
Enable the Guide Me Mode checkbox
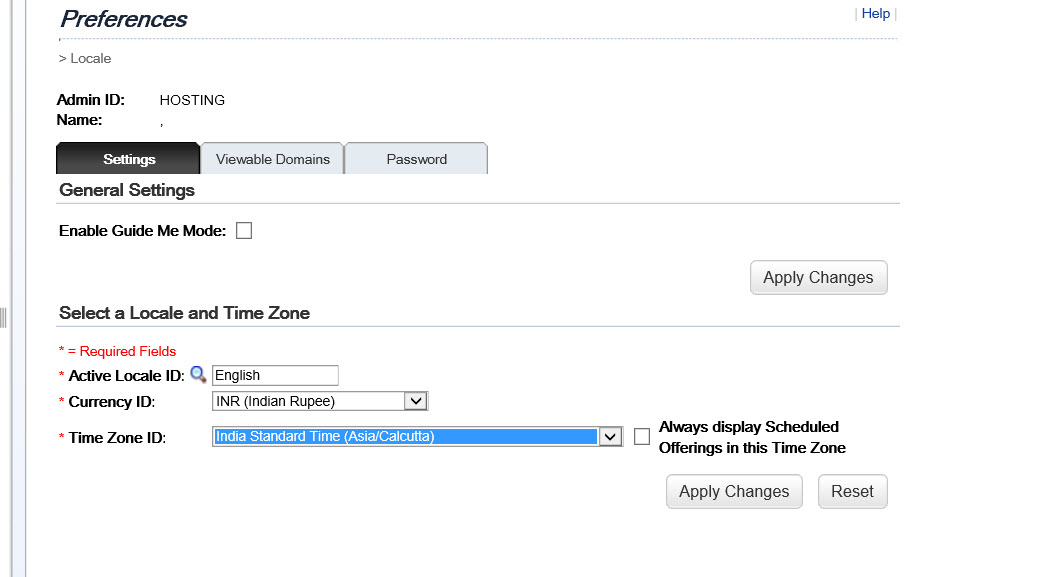click(x=244, y=231)
